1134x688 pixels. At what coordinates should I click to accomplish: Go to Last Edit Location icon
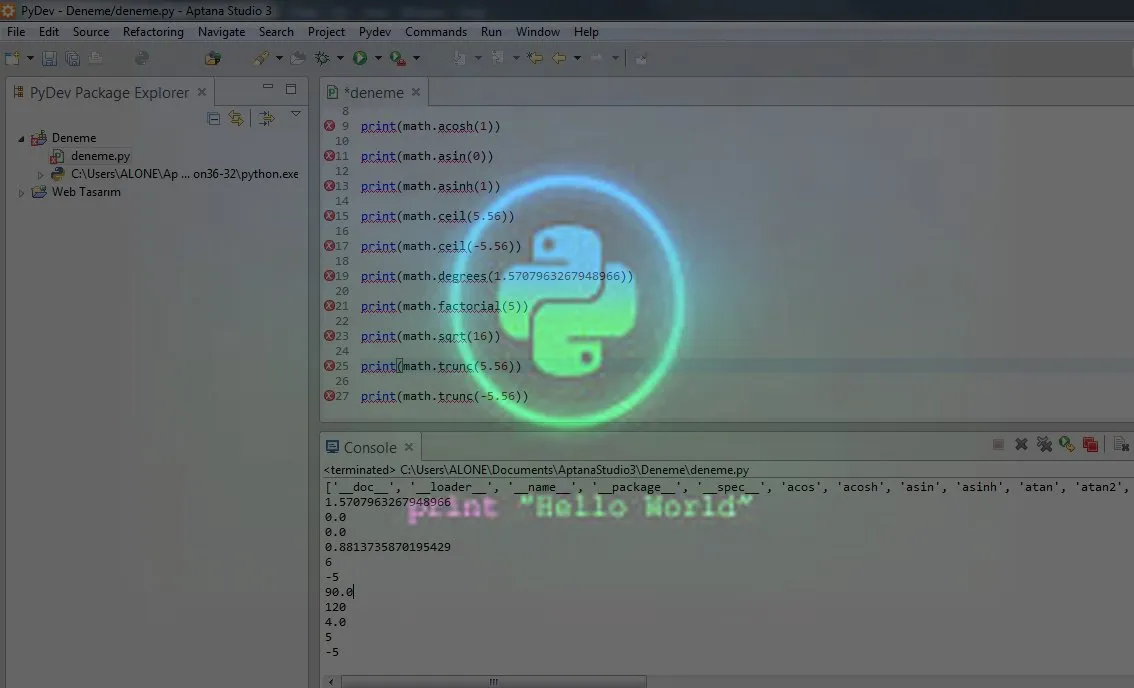pos(535,59)
